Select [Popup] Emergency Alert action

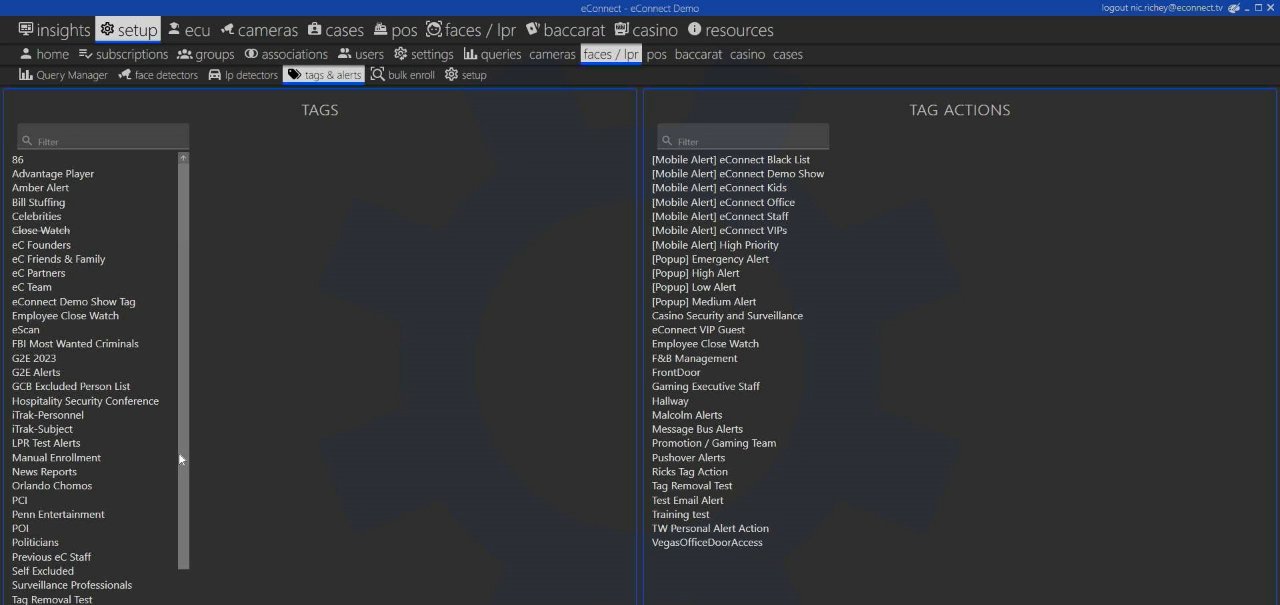click(x=711, y=259)
